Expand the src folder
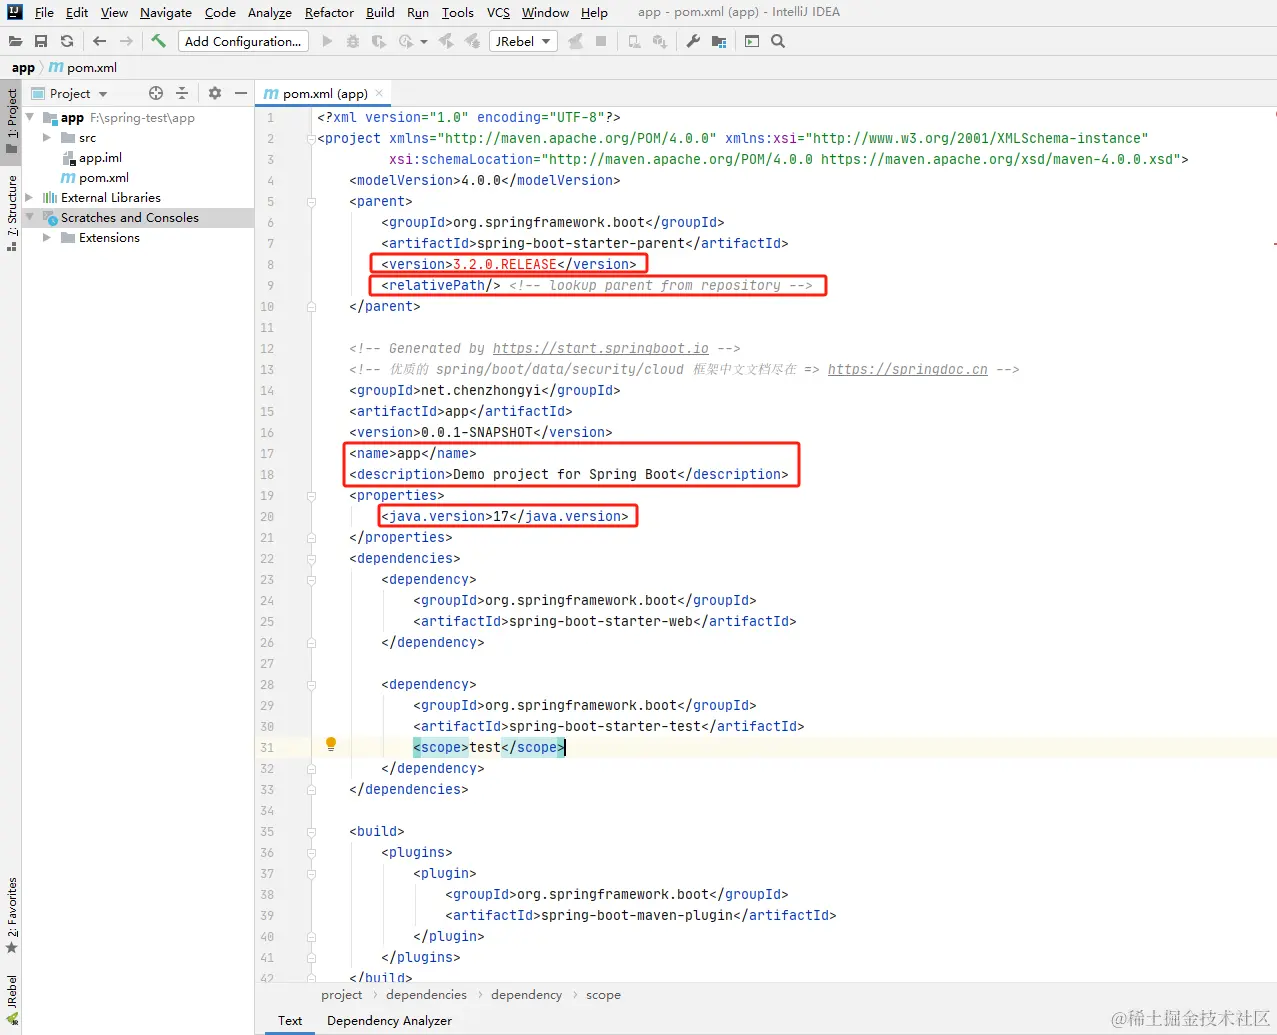The width and height of the screenshot is (1277, 1035). pos(47,137)
